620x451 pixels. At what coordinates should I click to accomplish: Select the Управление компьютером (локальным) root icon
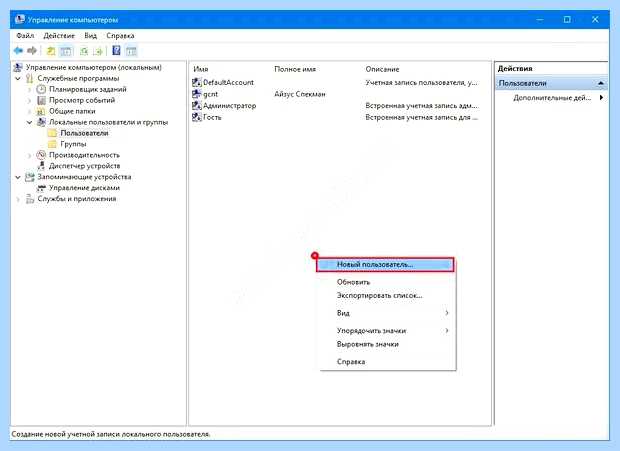coord(18,68)
